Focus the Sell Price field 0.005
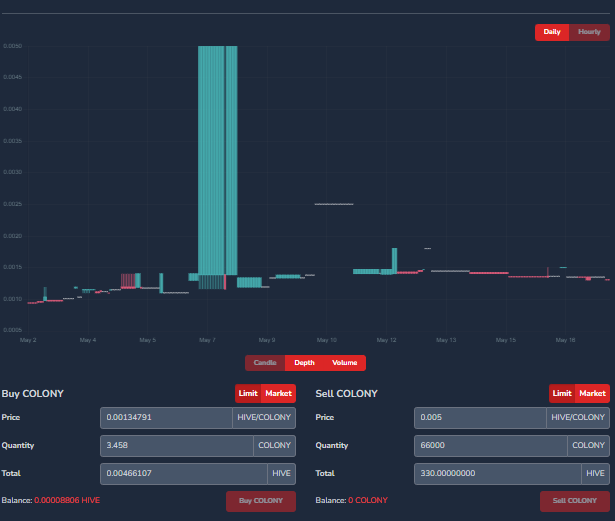 click(480, 418)
